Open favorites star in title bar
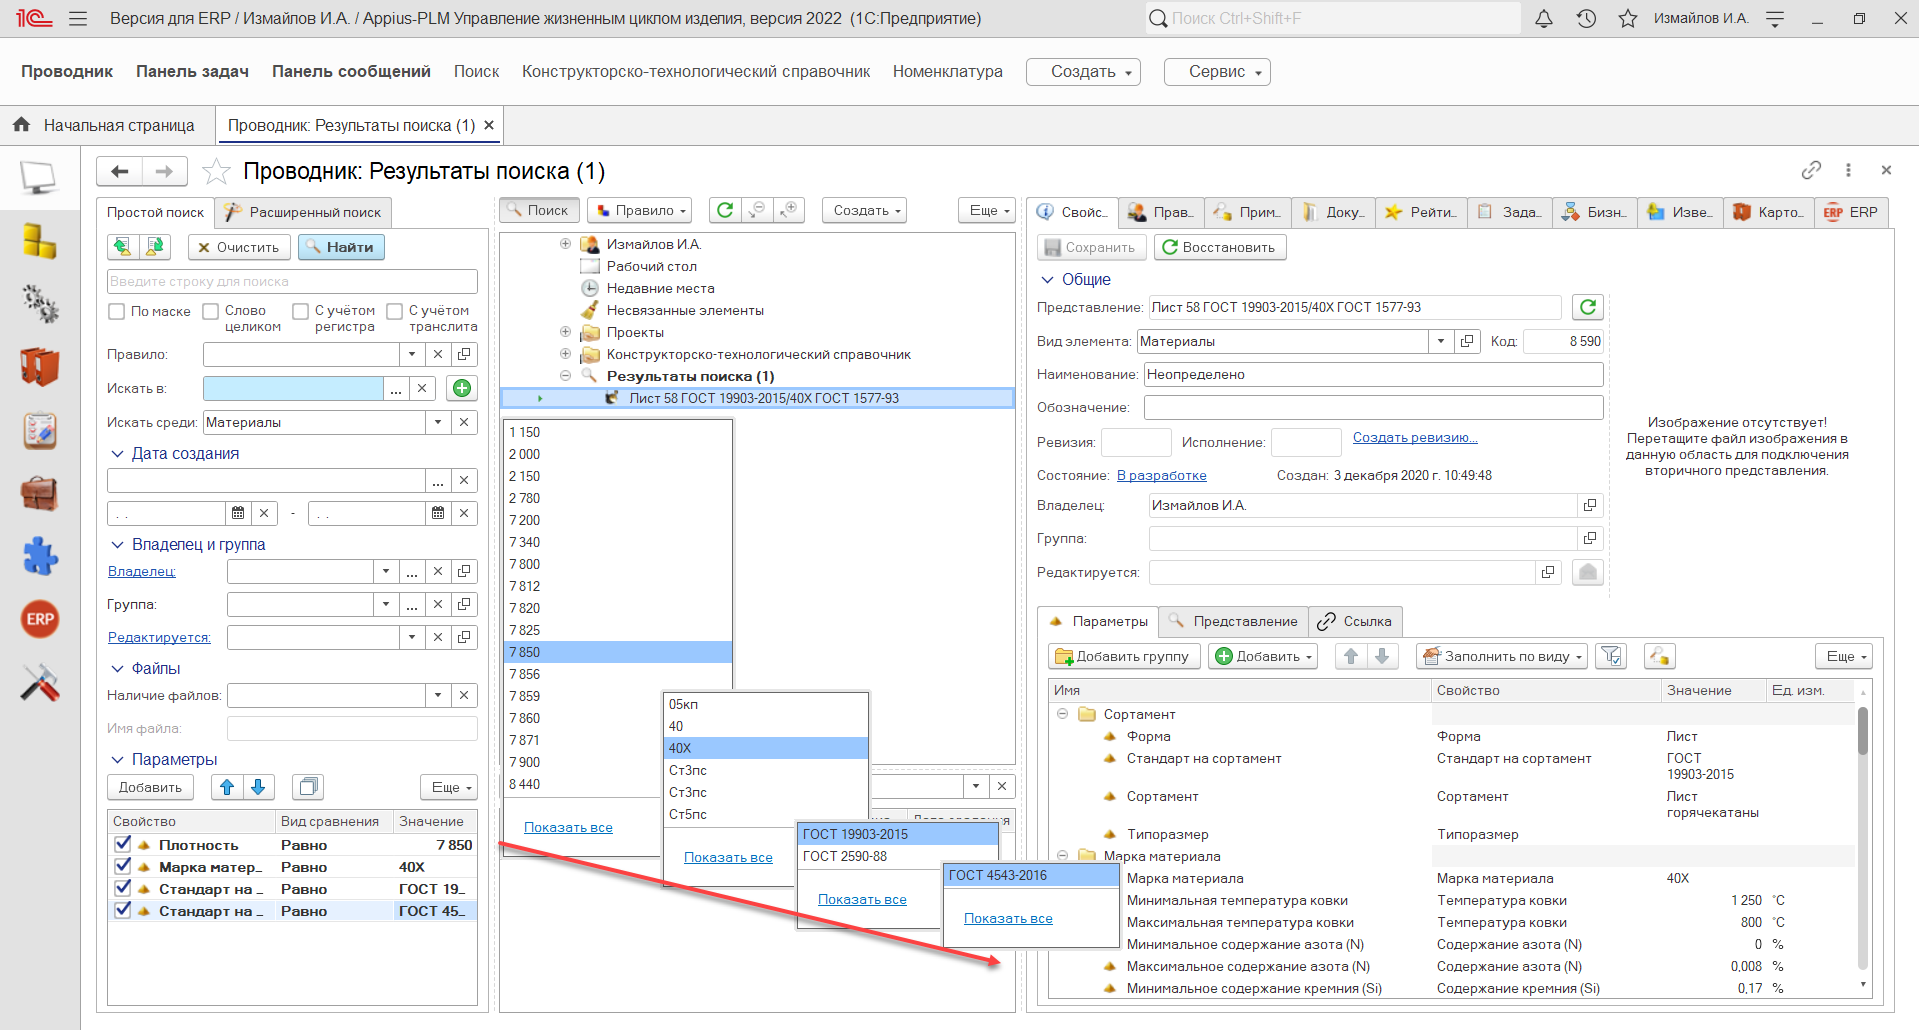Viewport: 1919px width, 1030px height. point(1628,18)
